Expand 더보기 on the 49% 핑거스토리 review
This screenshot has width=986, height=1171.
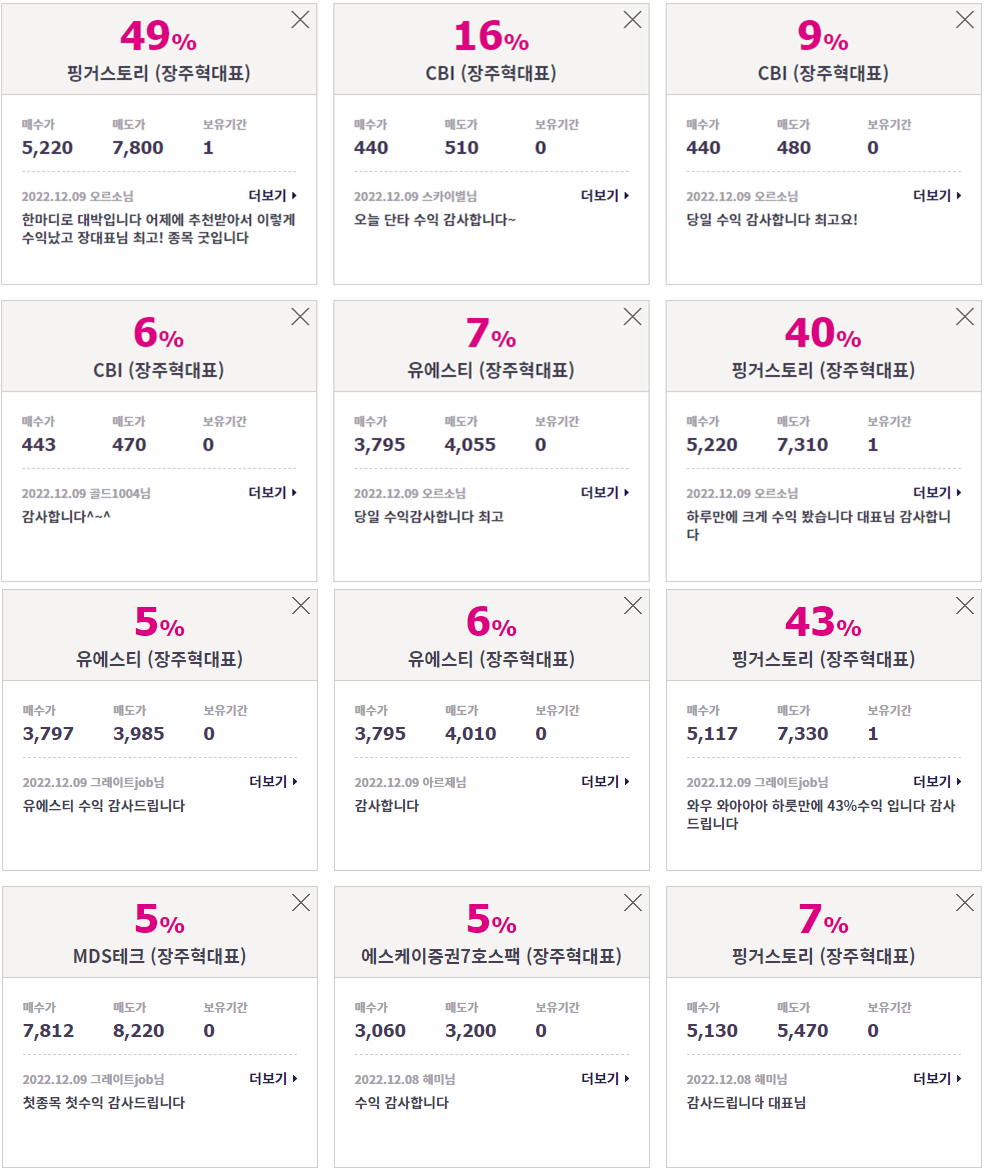(x=273, y=196)
